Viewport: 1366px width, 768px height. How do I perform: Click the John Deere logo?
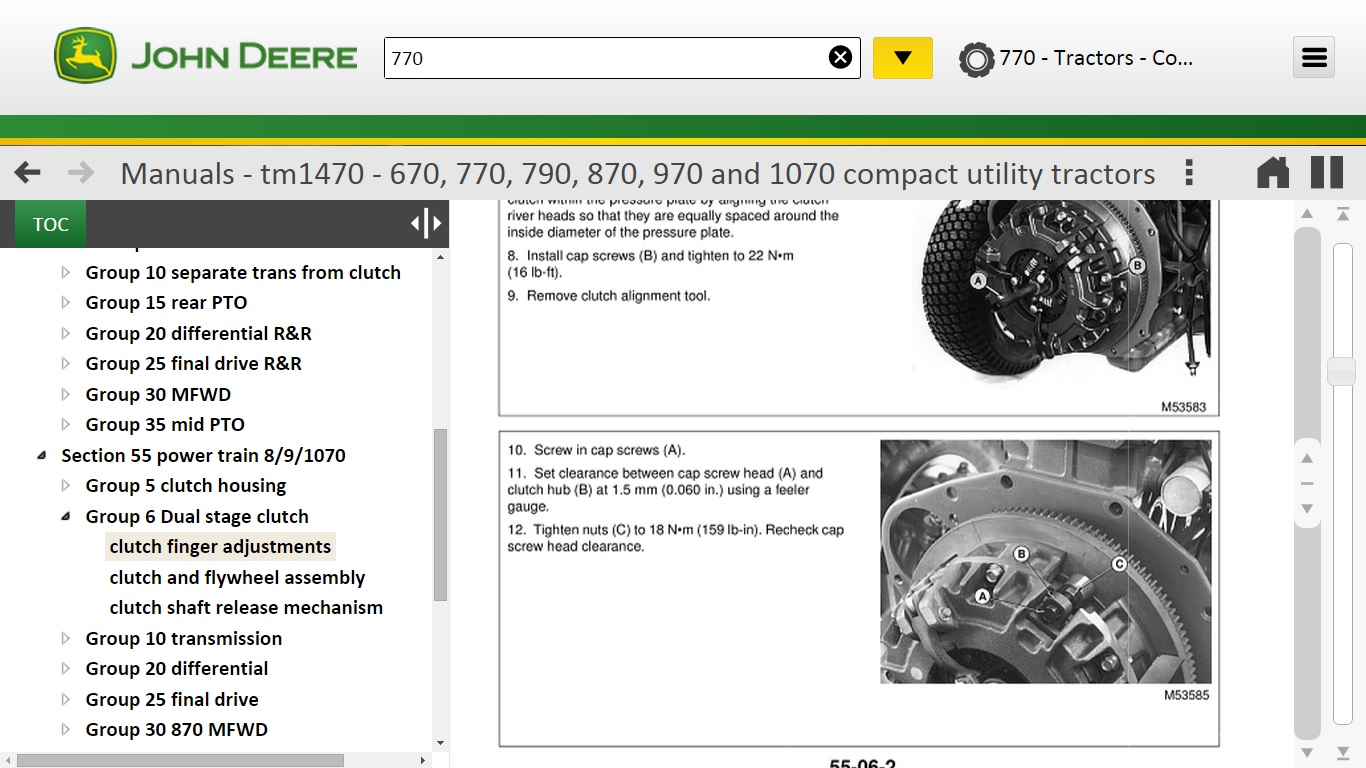205,57
